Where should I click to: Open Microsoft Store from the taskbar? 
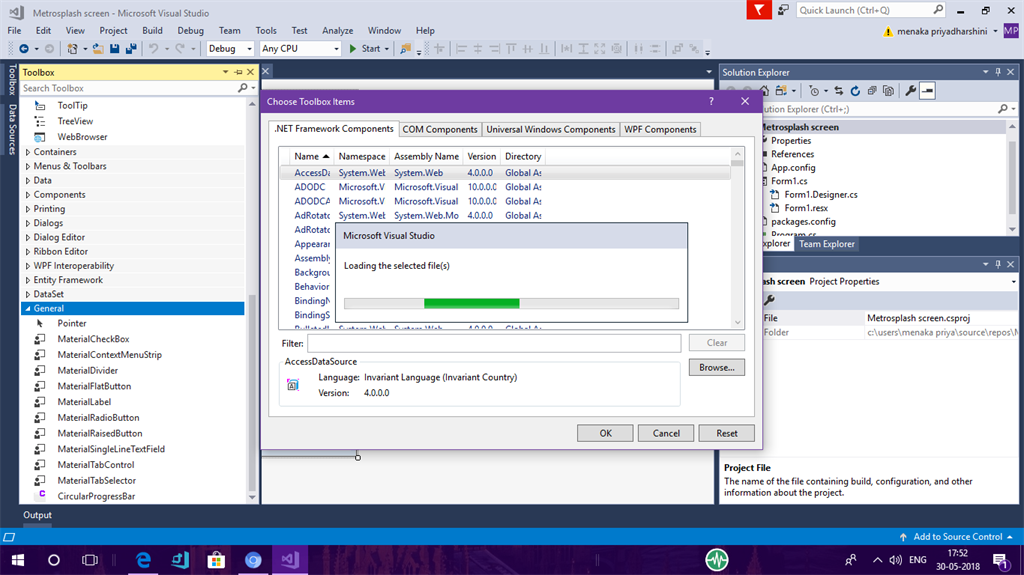pos(216,560)
